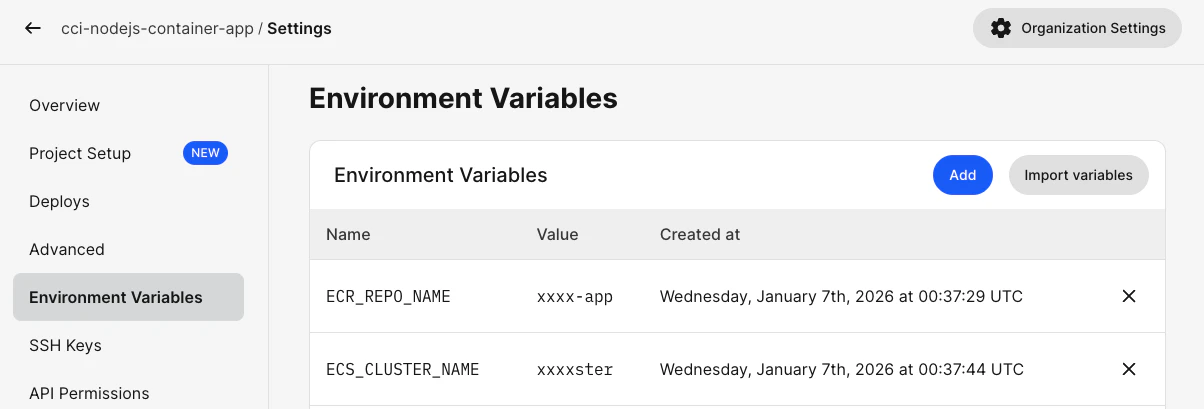
Task: Remove the ECS_CLUSTER_NAME variable
Action: 1129,369
